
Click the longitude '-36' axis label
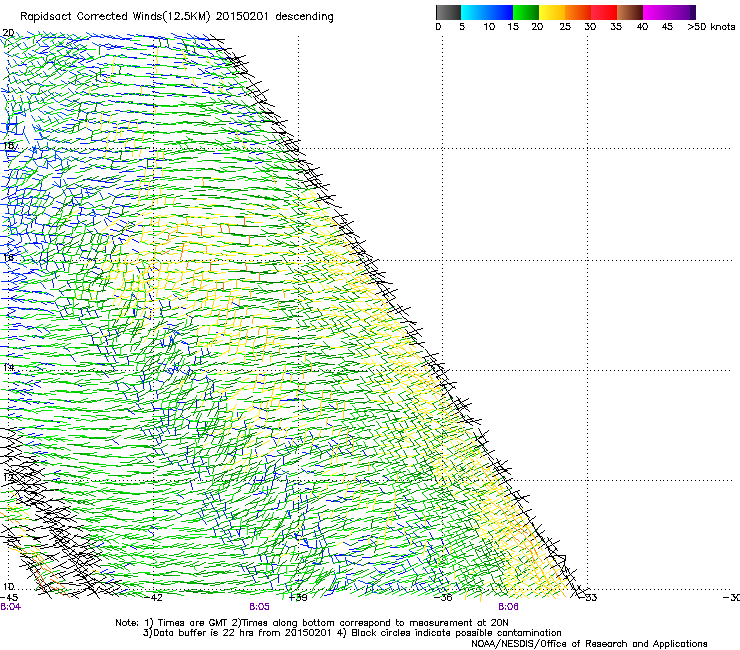[x=444, y=598]
